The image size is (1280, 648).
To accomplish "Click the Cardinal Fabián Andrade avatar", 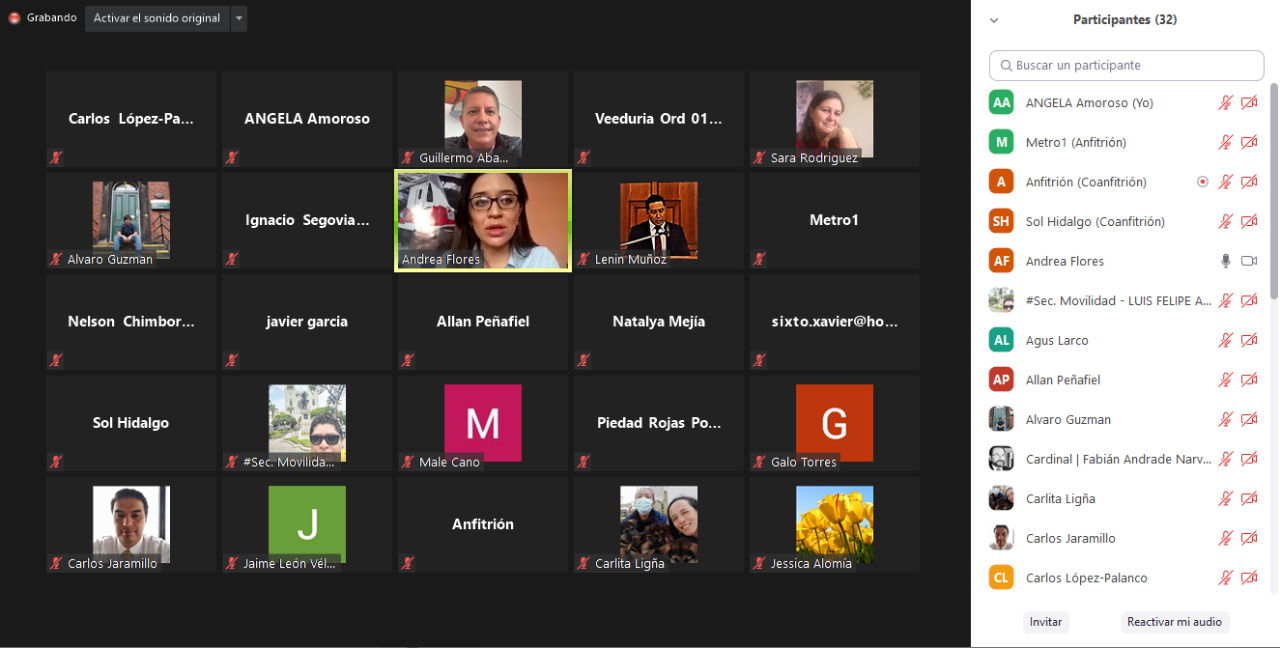I will click(1001, 459).
